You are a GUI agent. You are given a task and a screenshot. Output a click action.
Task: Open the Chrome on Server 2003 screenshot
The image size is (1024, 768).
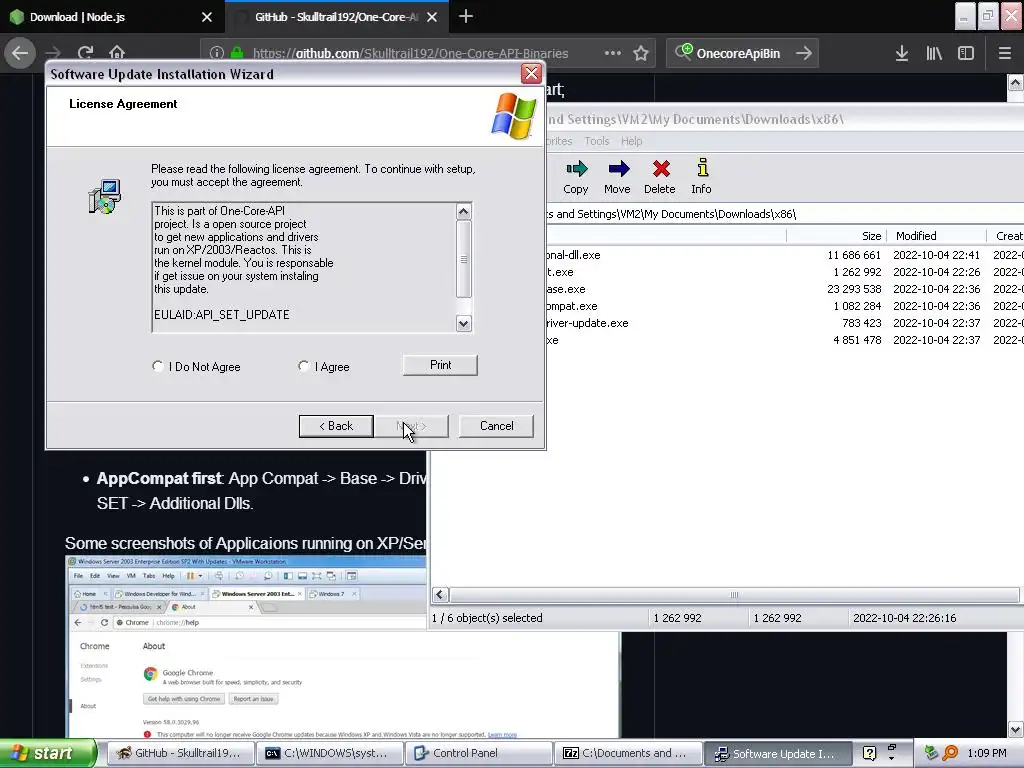coord(343,647)
